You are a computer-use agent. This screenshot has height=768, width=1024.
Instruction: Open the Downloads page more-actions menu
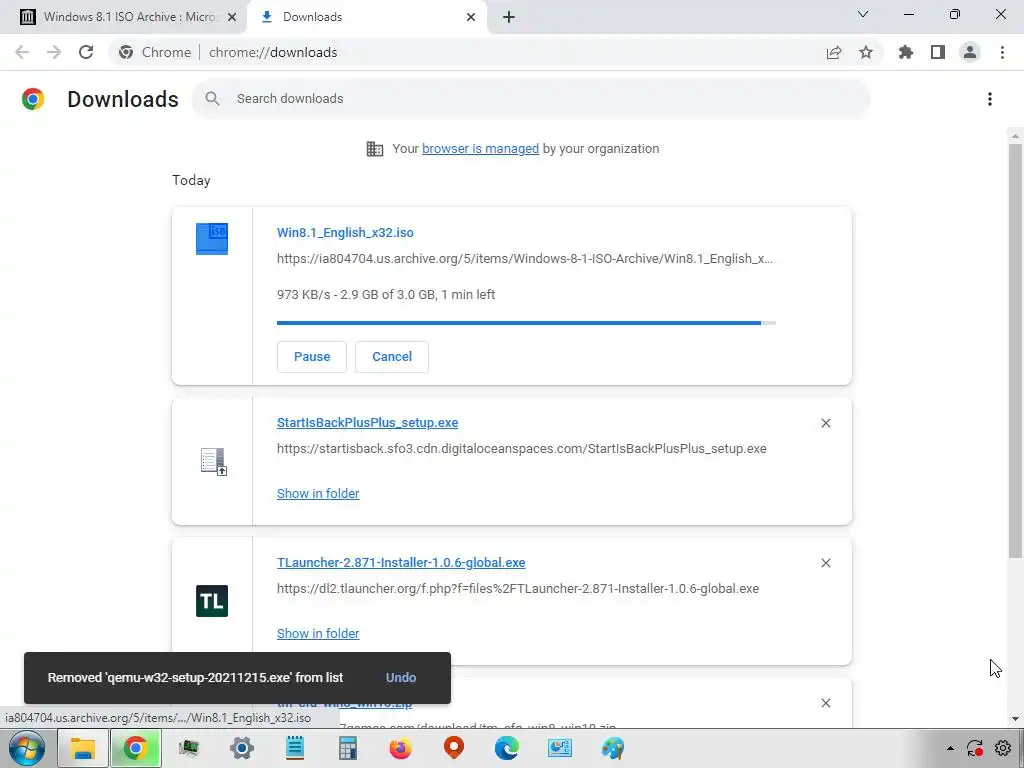[x=990, y=99]
